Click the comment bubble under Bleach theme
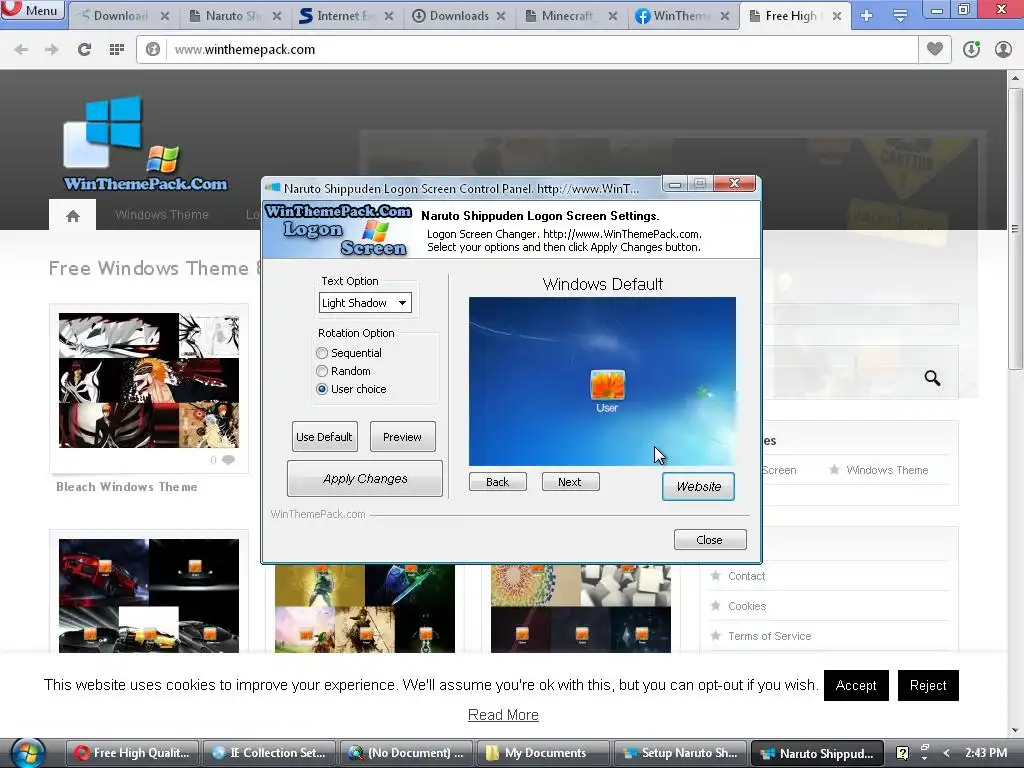 tap(228, 460)
